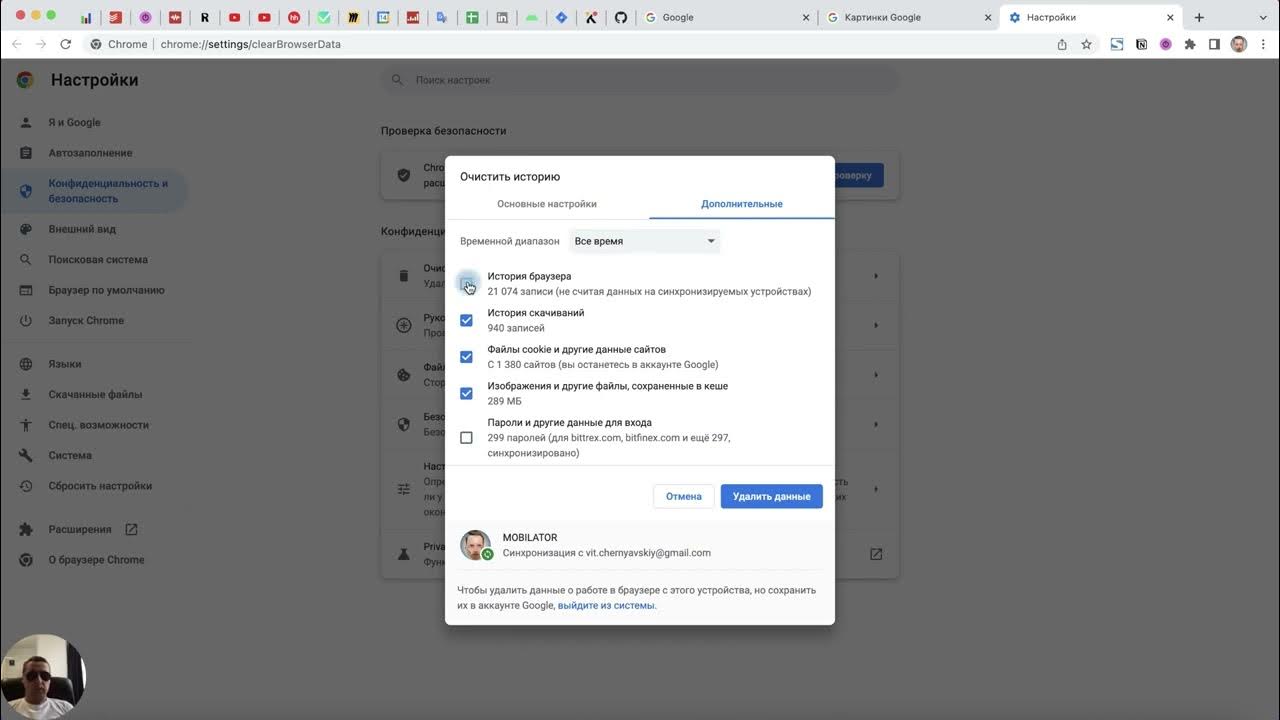Toggle the browser side panel icon
The image size is (1280, 720).
click(1214, 44)
